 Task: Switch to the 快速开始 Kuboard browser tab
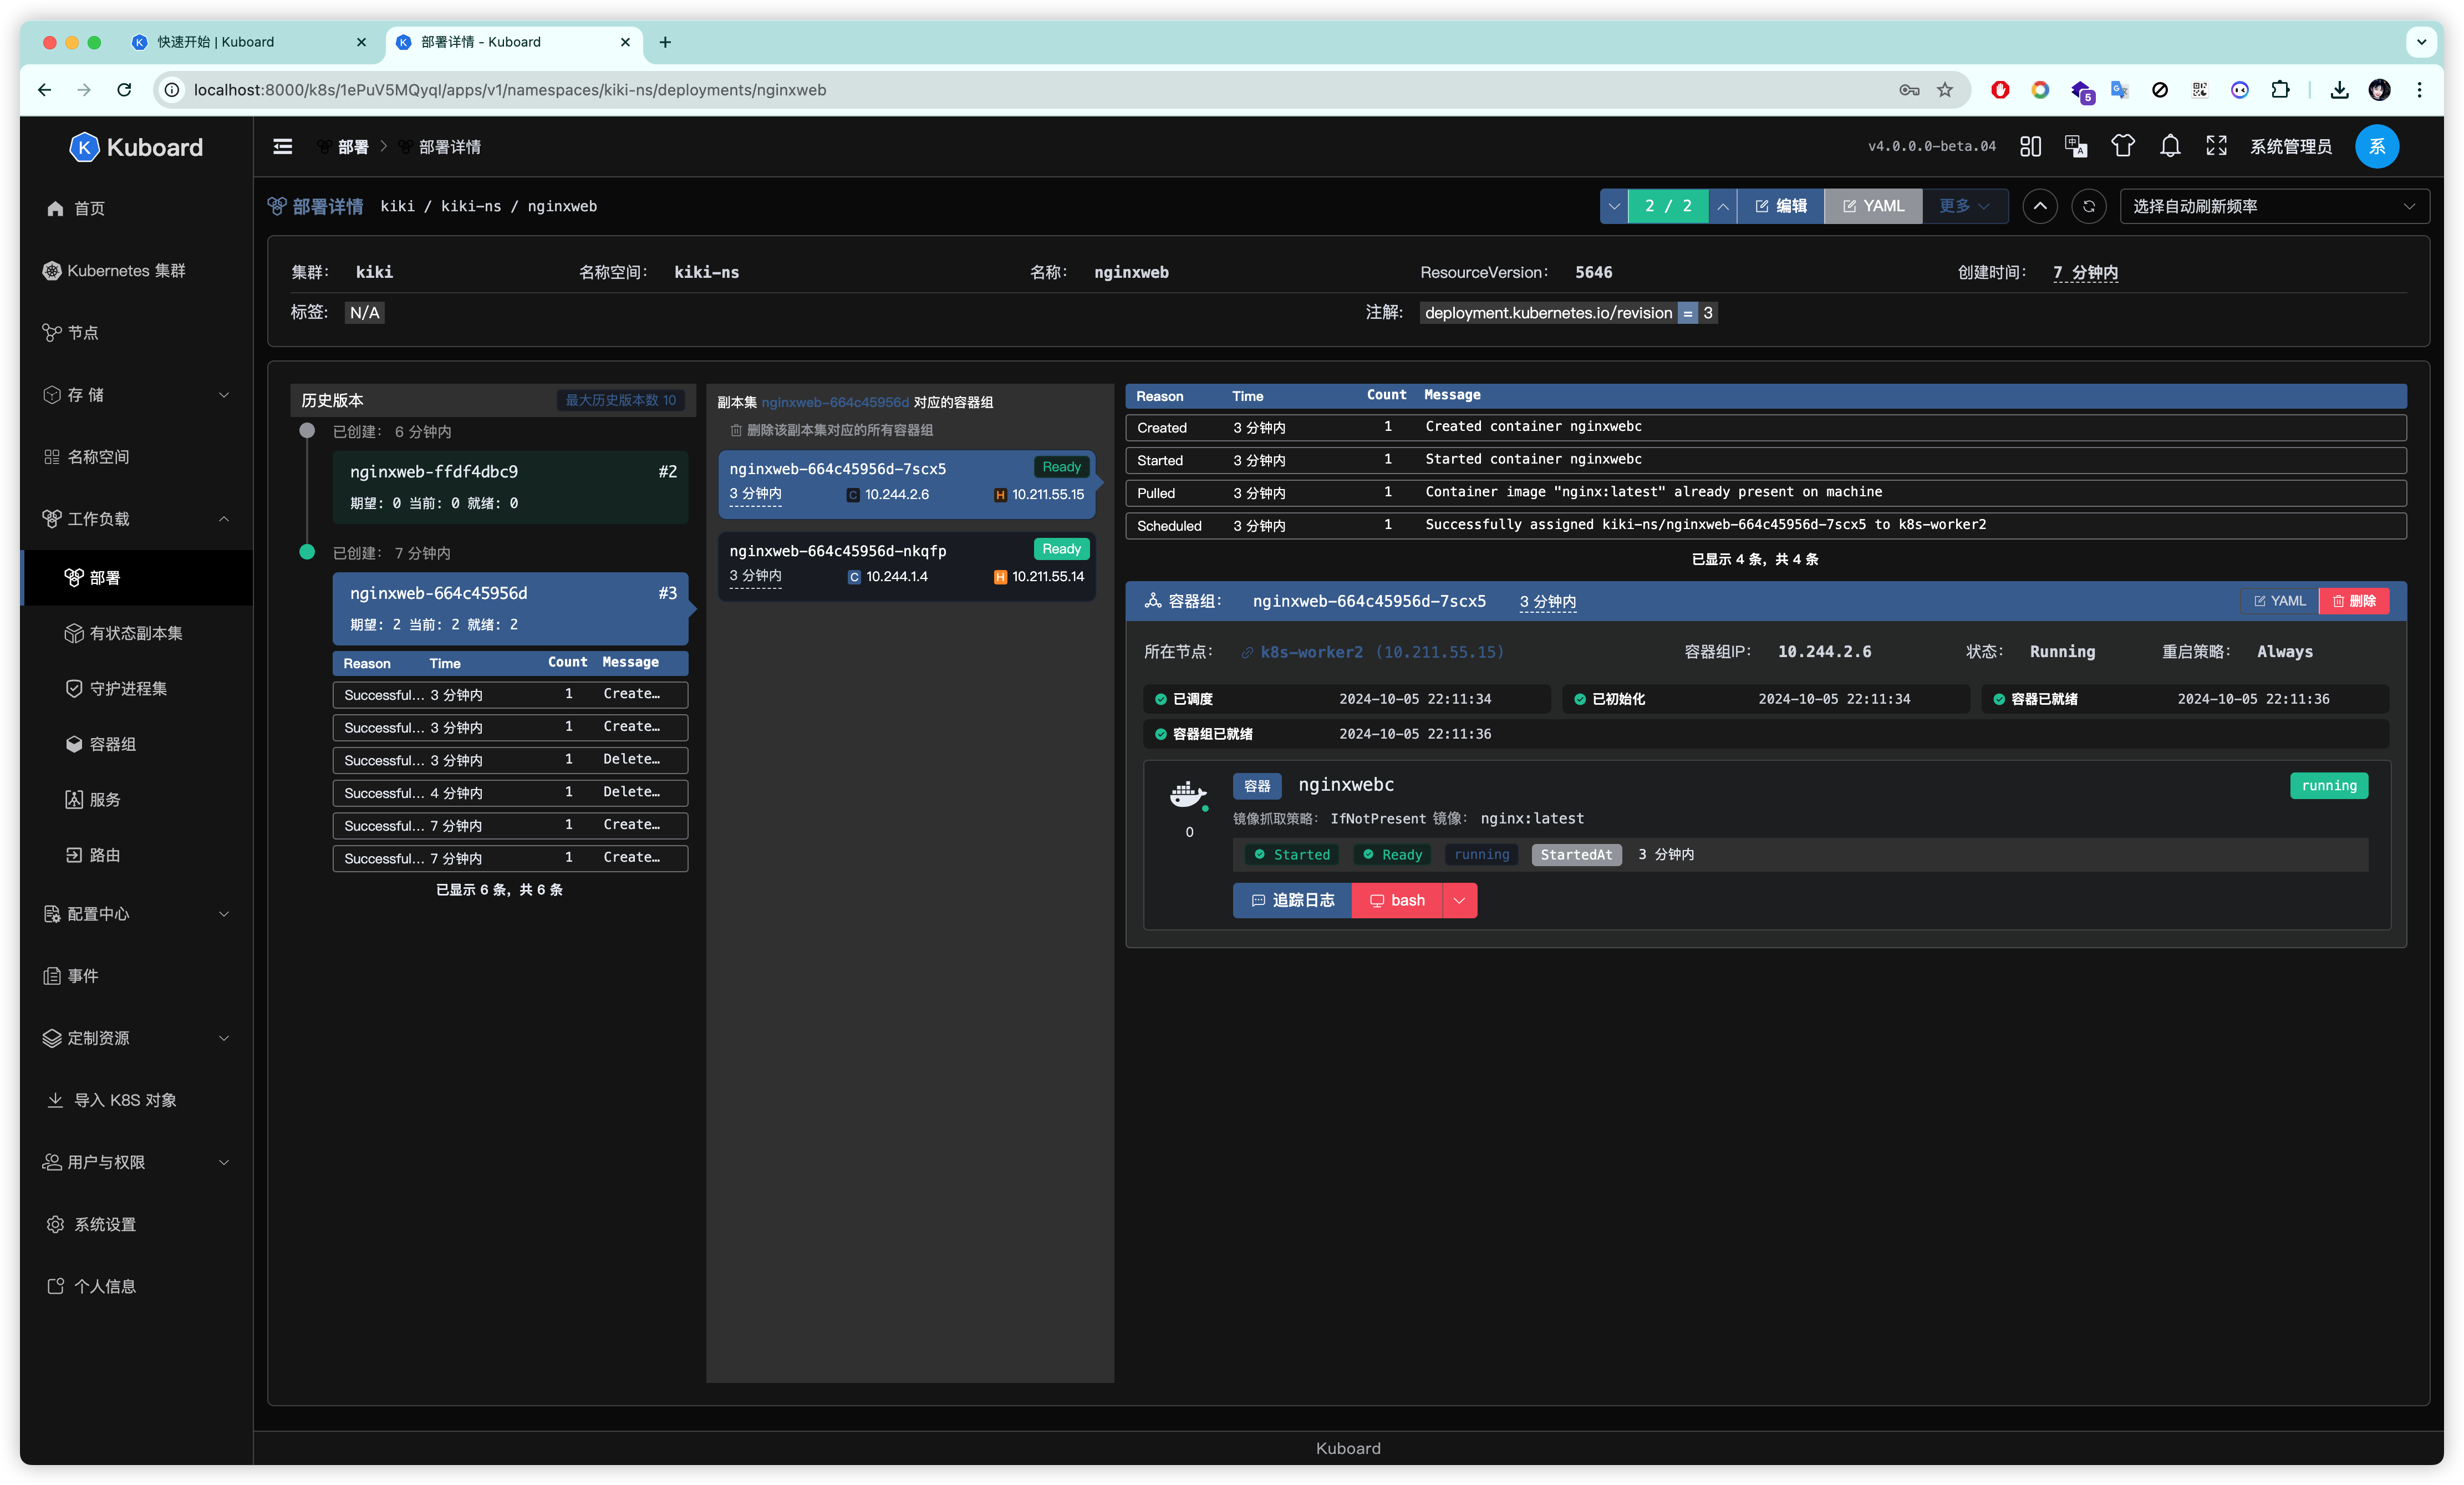coord(216,42)
